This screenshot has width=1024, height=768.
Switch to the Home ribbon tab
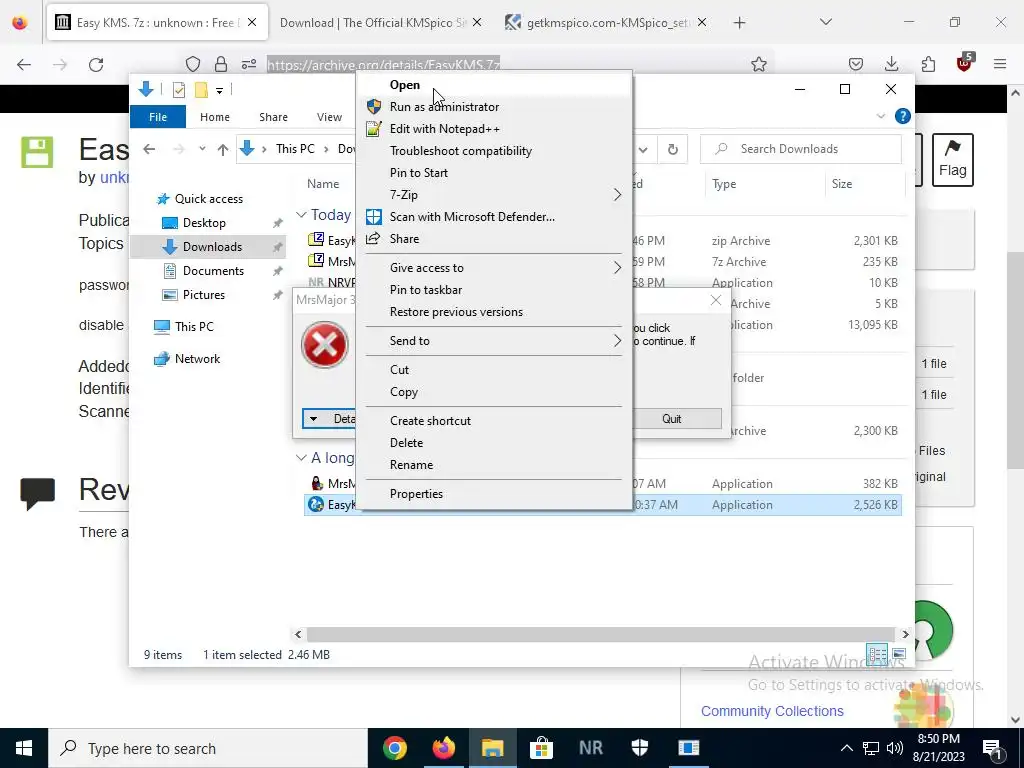[x=215, y=117]
